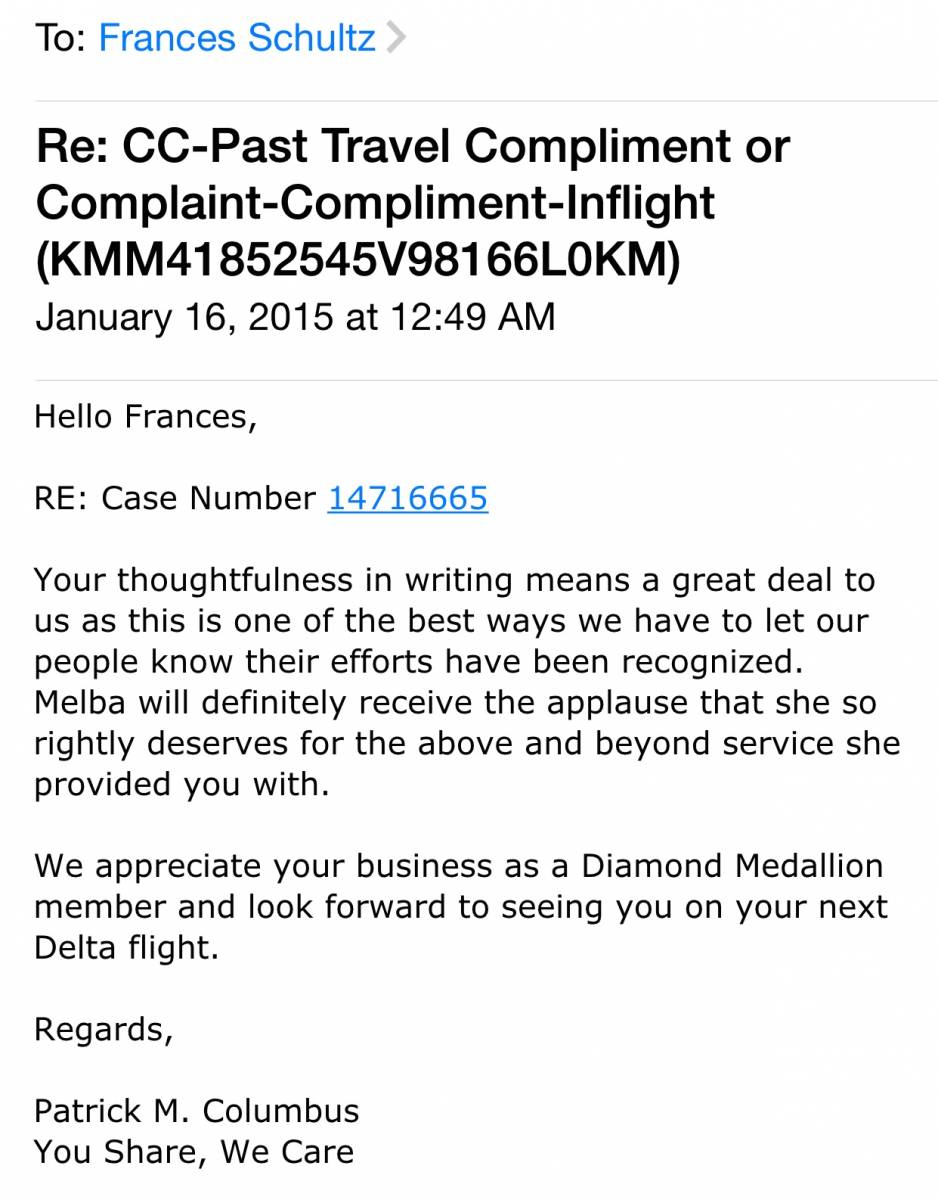The height and width of the screenshot is (1200, 938).
Task: Tap the Patrick M. Columbus signature
Action: [196, 1111]
